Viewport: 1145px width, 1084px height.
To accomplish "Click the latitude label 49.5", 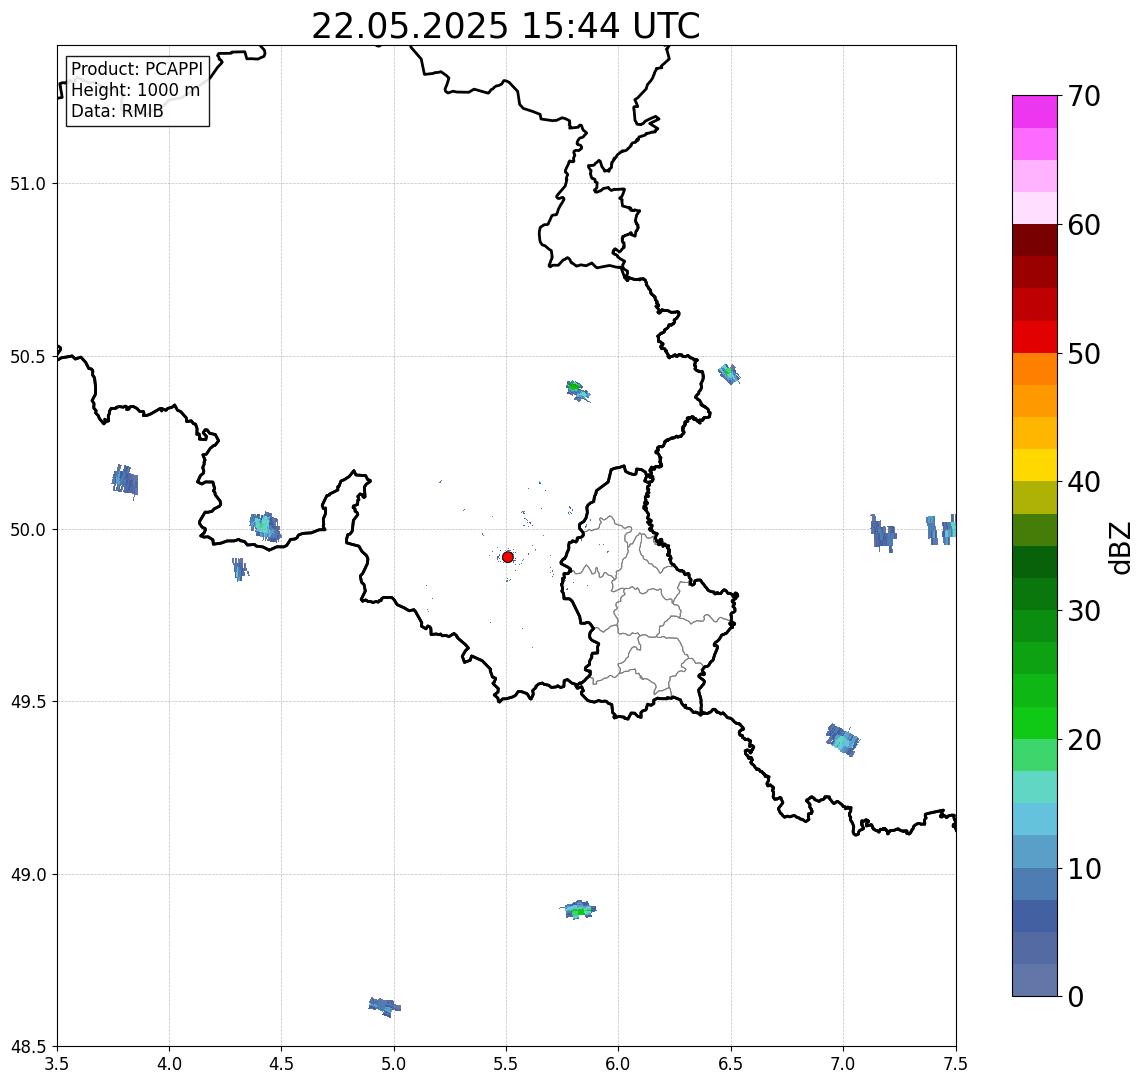I will click(27, 702).
